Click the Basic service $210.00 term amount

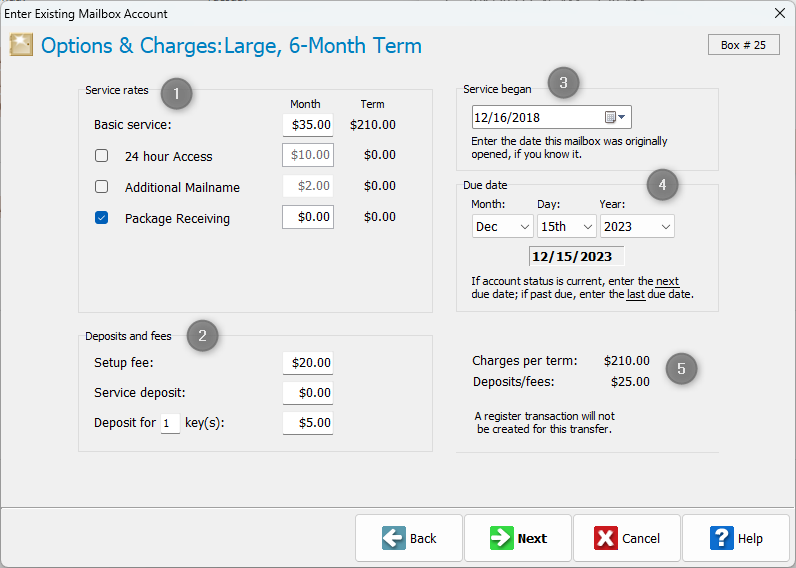point(373,125)
